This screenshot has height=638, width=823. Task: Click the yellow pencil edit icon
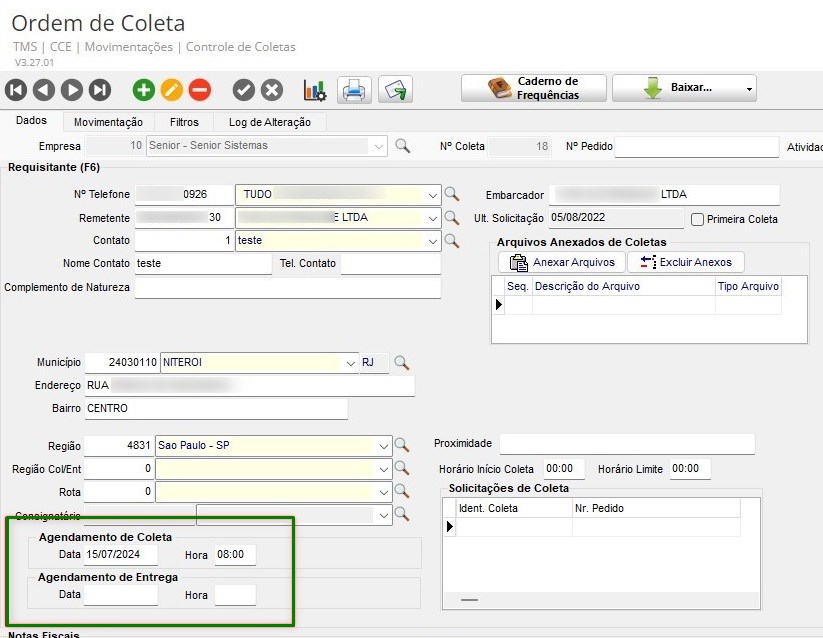pos(172,90)
